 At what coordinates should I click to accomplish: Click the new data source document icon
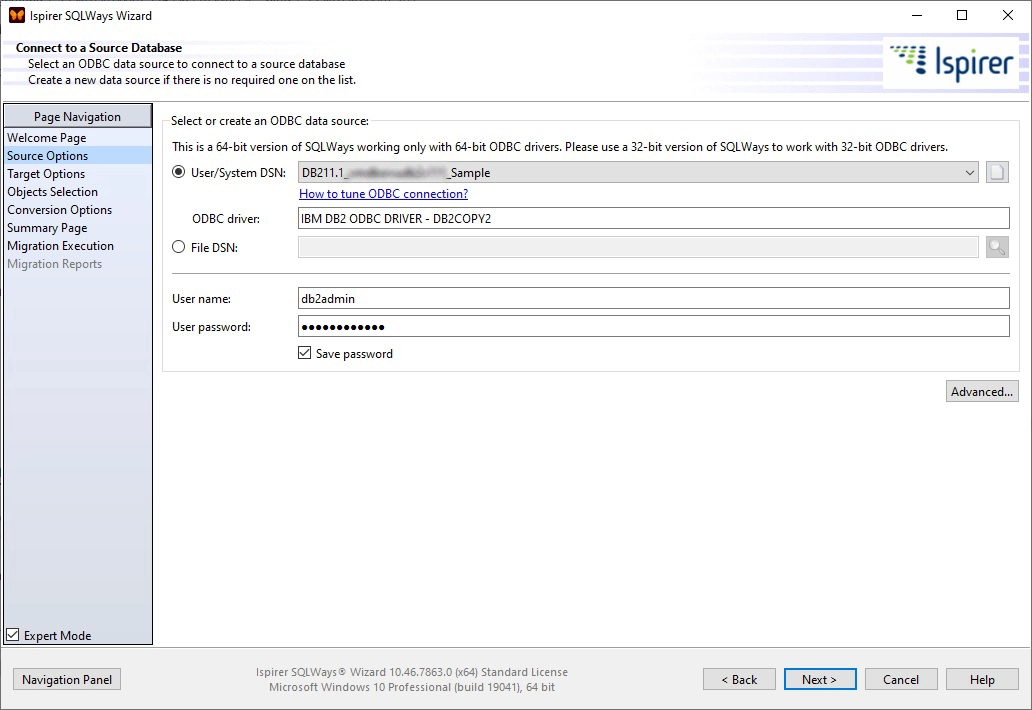click(x=996, y=171)
